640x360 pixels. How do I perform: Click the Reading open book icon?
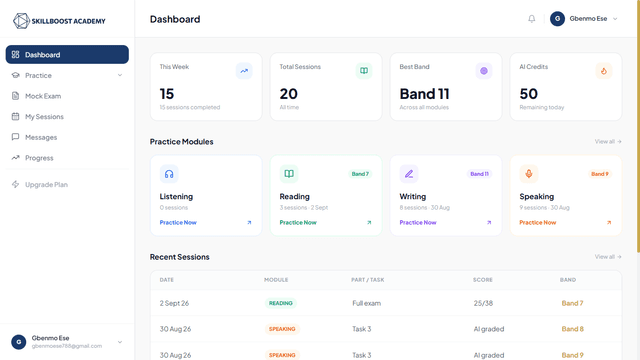pos(289,174)
